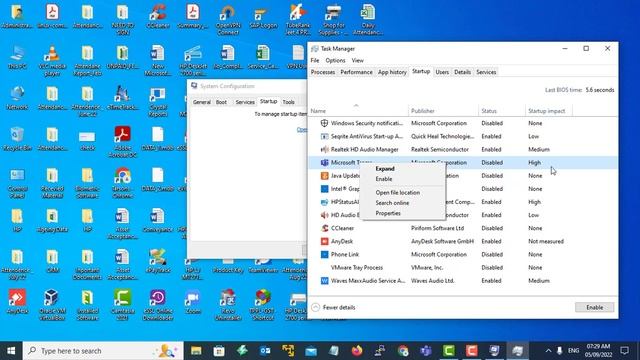The image size is (640, 360).
Task: Switch to the Users tab
Action: 442,72
